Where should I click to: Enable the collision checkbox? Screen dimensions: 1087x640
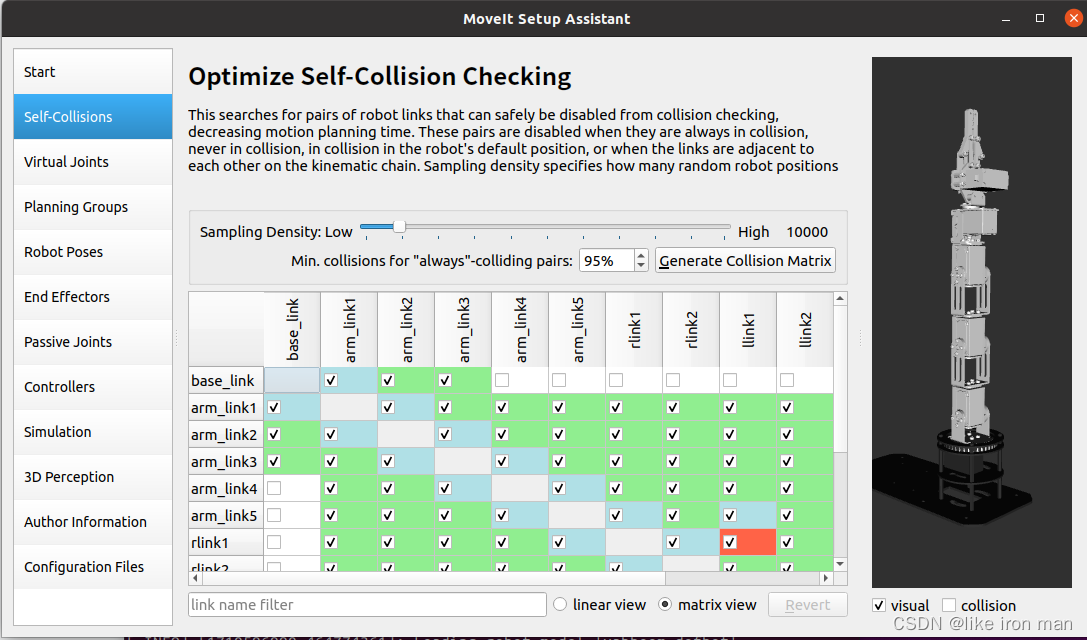(x=949, y=605)
